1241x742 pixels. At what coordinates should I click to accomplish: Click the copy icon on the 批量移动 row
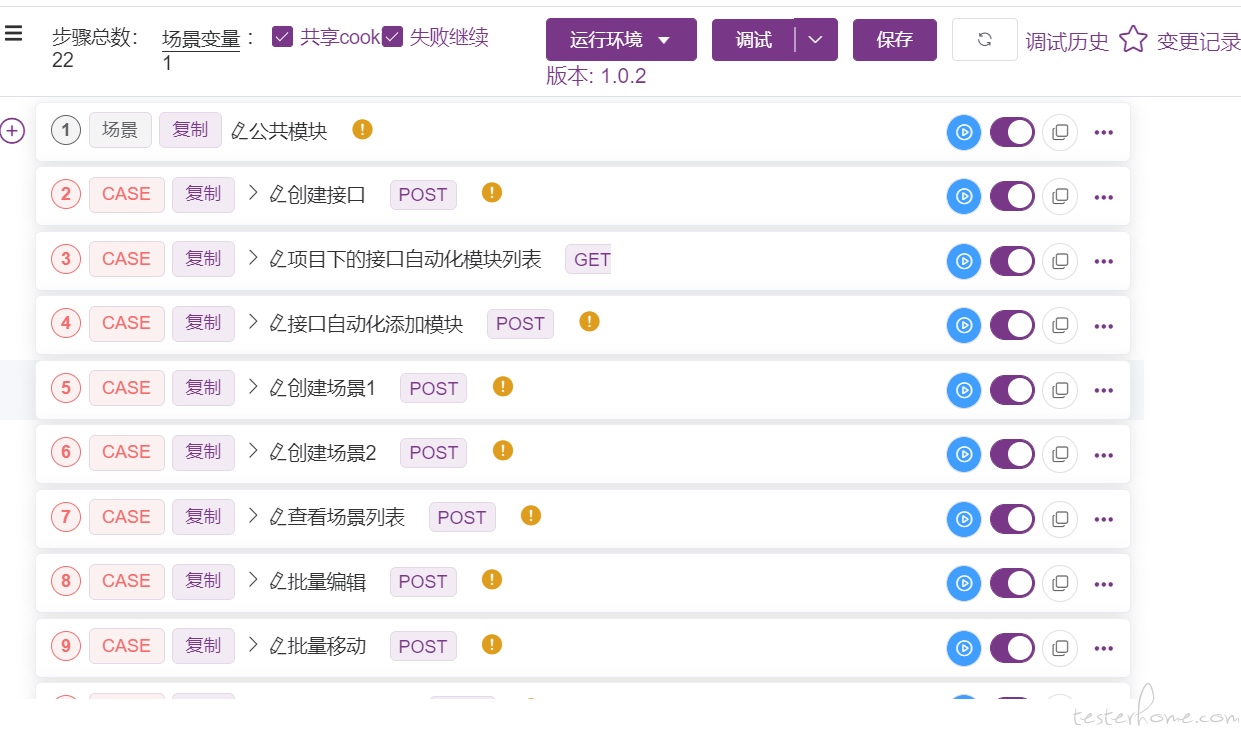pyautogui.click(x=1060, y=648)
